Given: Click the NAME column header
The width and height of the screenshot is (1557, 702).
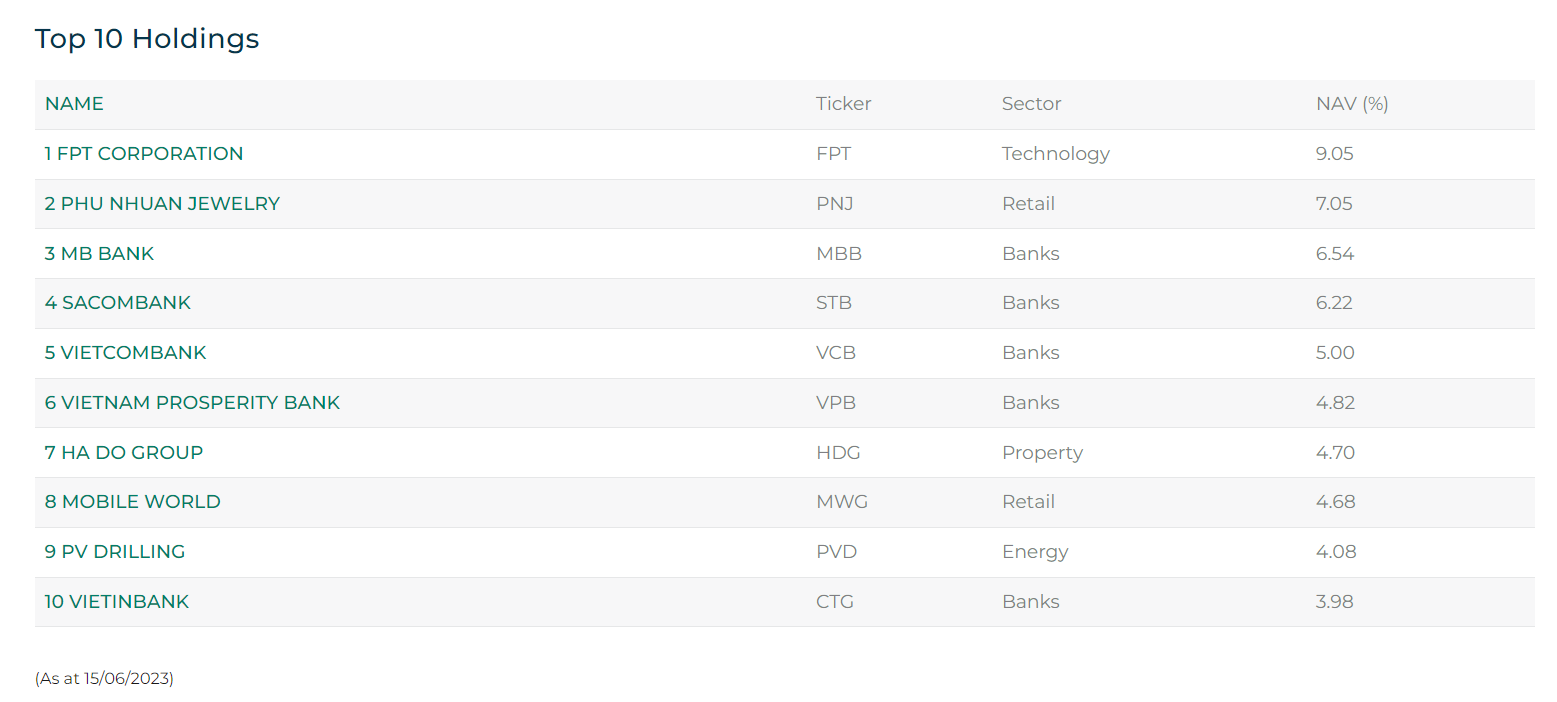Looking at the screenshot, I should (x=74, y=104).
